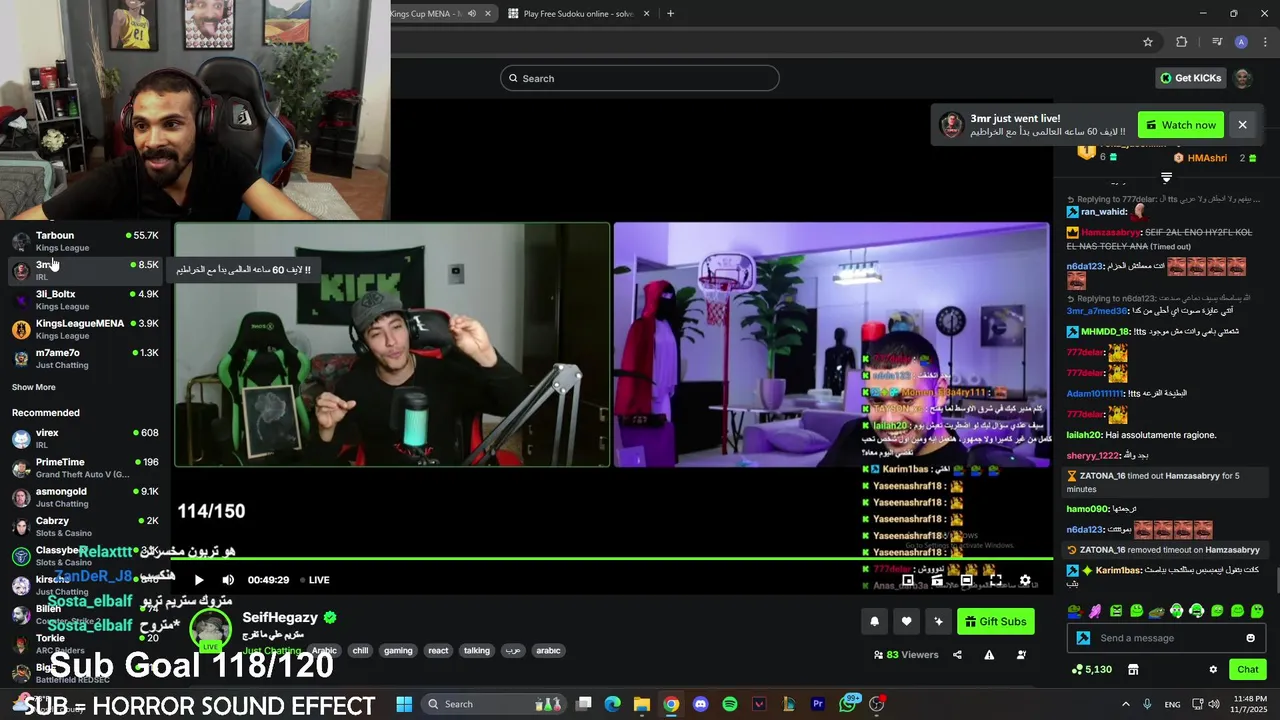Open virex recommended channel
The width and height of the screenshot is (1280, 720).
(85, 439)
